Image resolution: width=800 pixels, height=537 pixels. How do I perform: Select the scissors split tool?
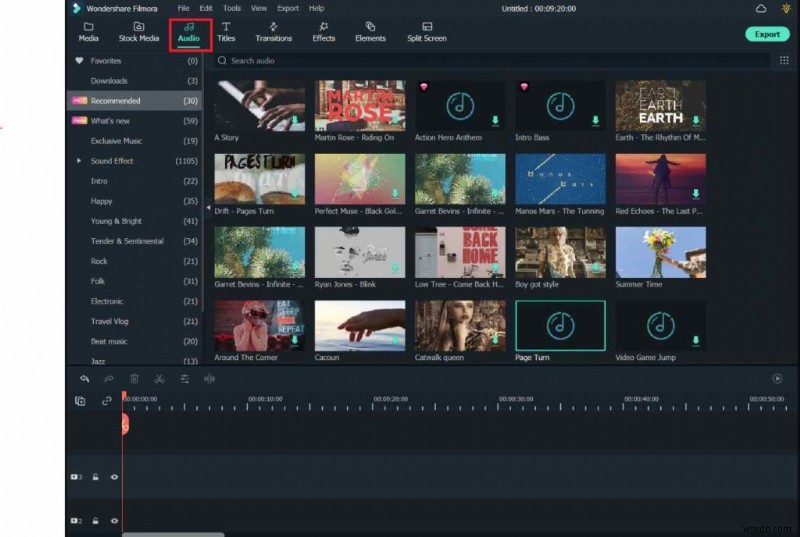[159, 379]
